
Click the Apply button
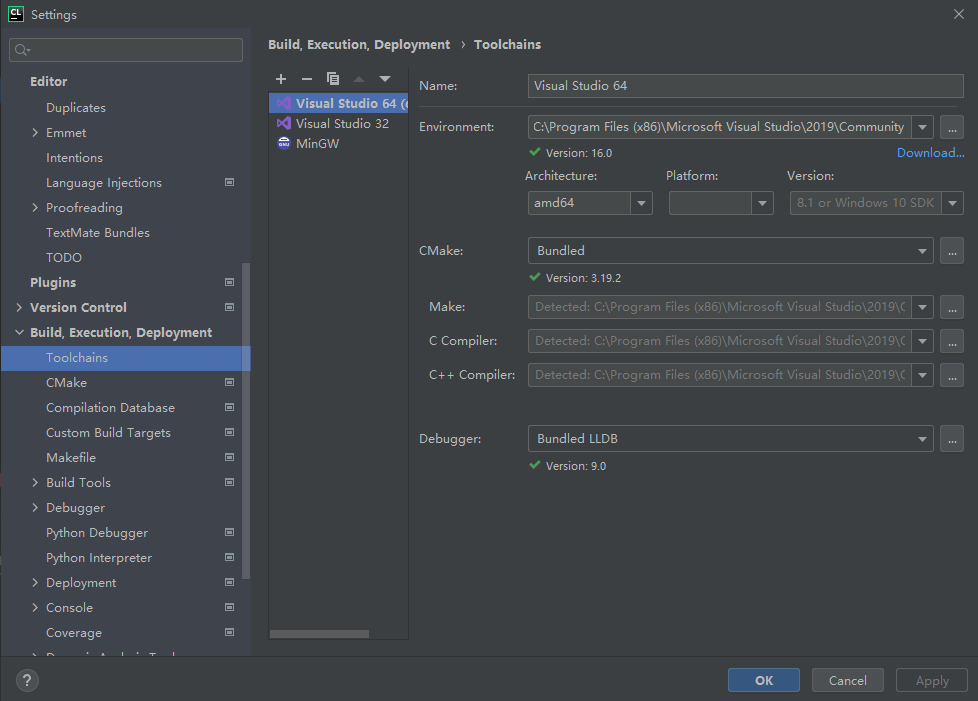pos(932,680)
